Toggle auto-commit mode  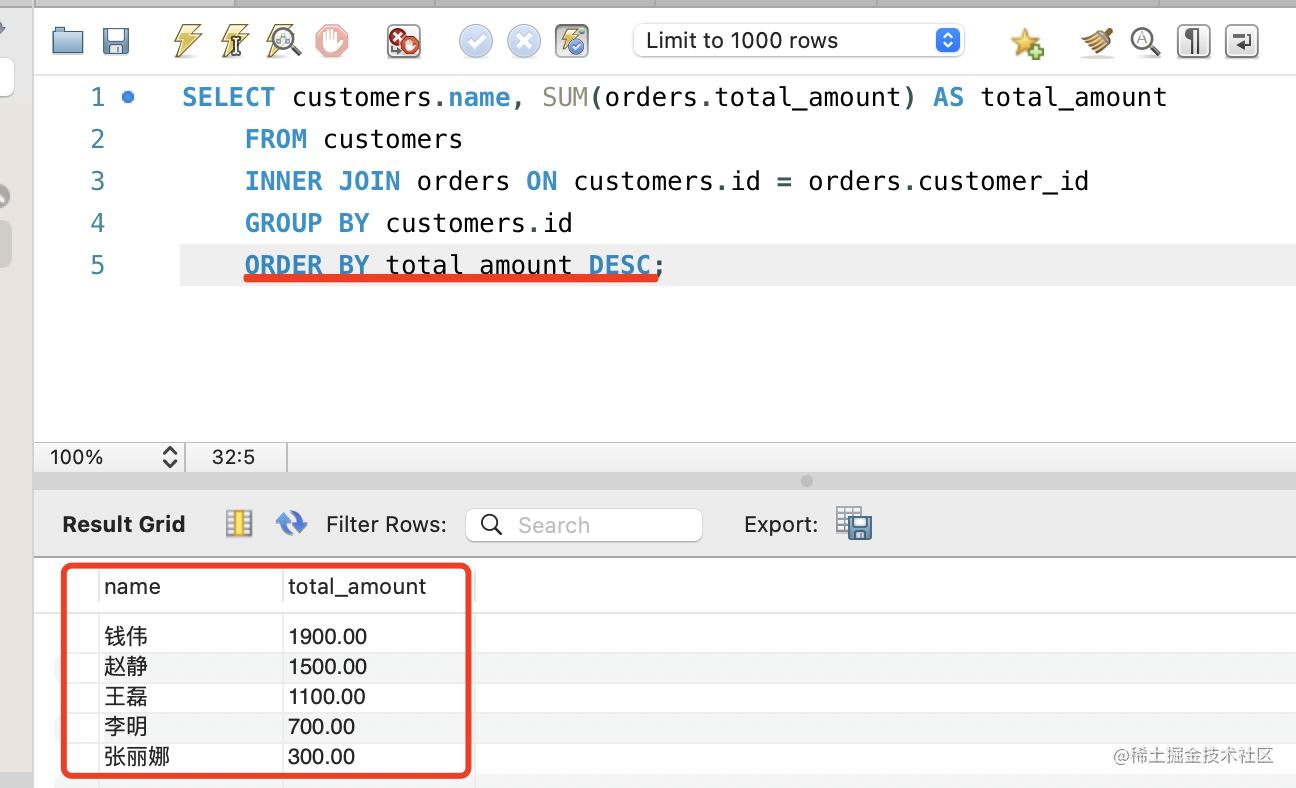pos(572,41)
